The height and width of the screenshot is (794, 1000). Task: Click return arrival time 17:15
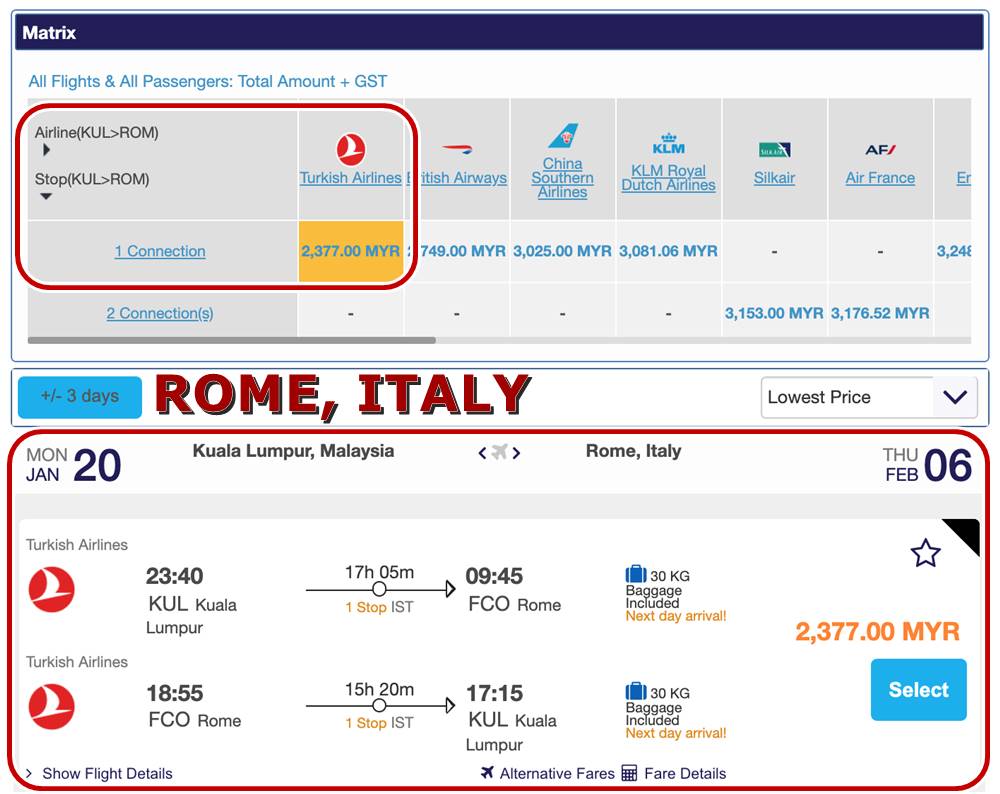[494, 693]
